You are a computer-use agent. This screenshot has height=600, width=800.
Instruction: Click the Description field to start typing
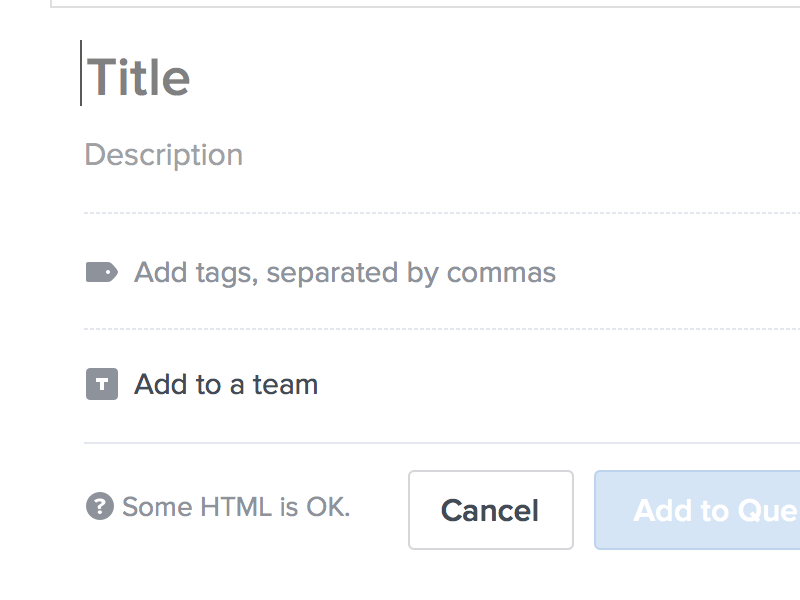point(163,155)
